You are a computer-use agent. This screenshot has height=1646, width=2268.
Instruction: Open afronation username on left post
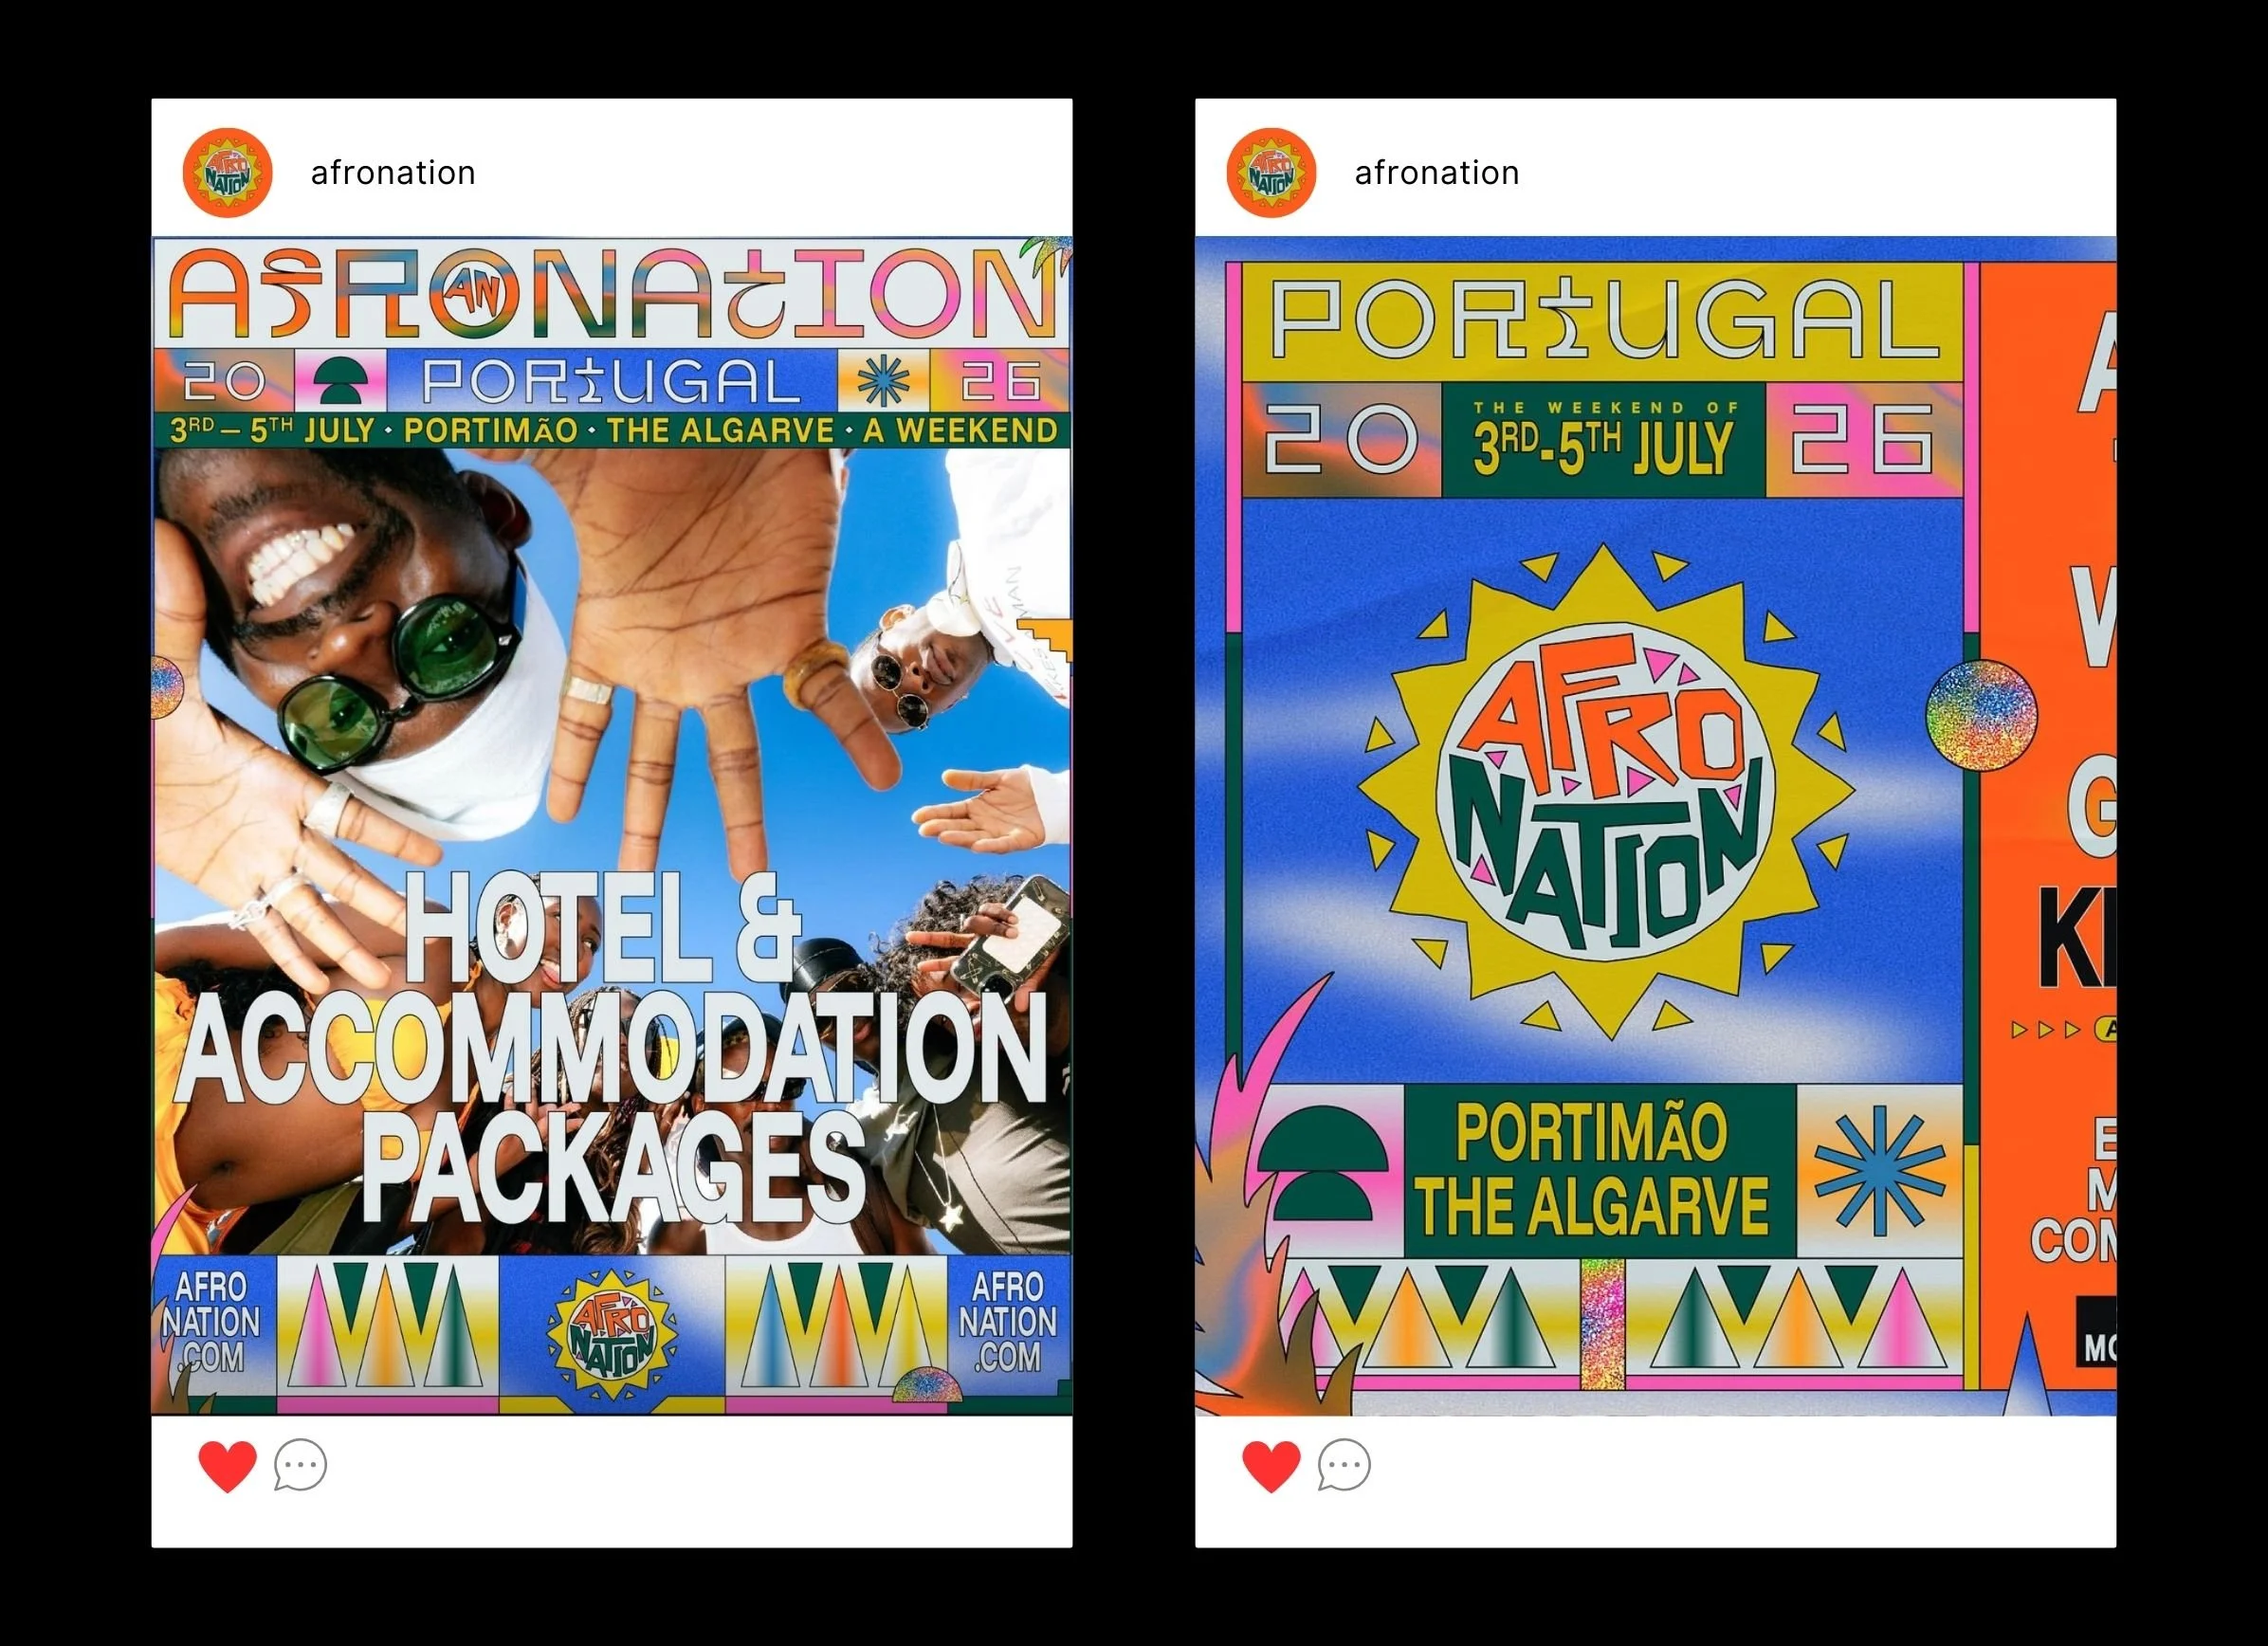[x=393, y=173]
